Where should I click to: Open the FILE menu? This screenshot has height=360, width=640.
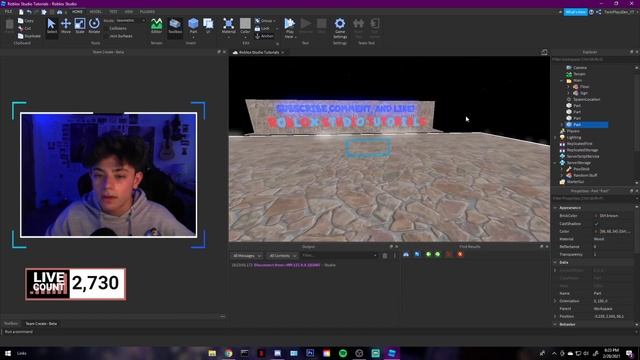(x=8, y=12)
